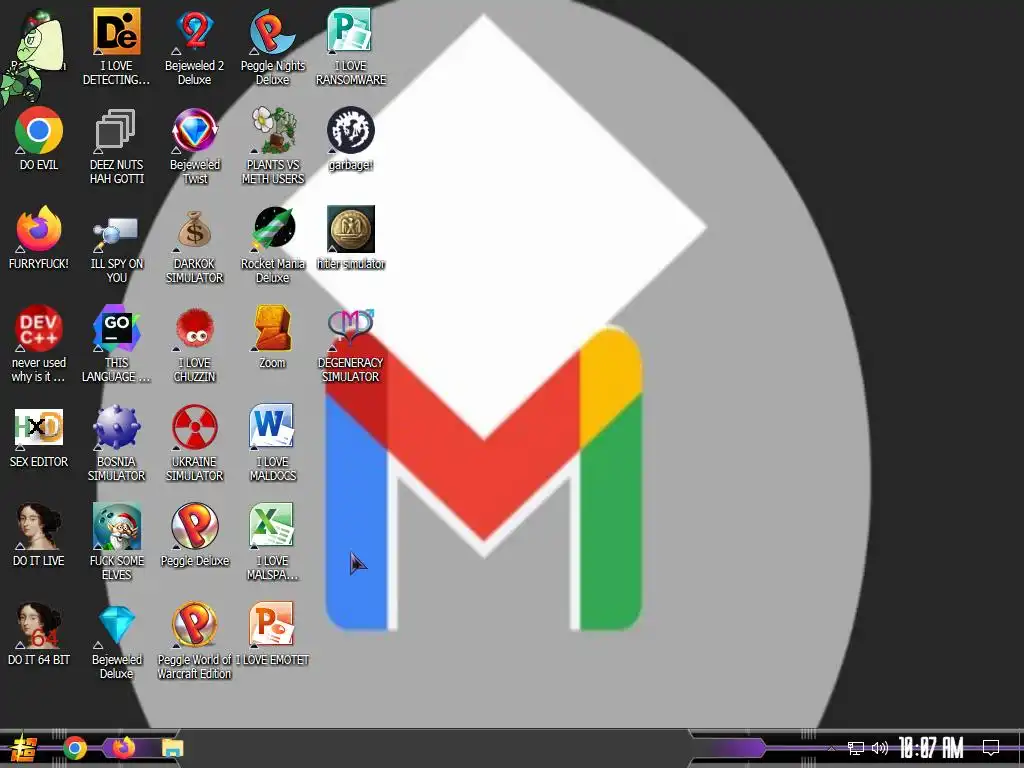Select the Dev C++ desktop shortcut
Image resolution: width=1024 pixels, height=768 pixels.
click(x=39, y=328)
